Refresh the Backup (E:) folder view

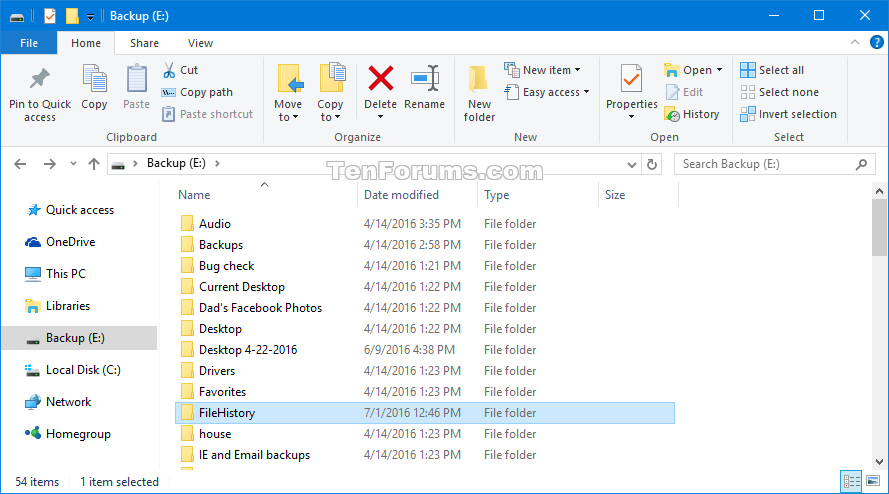[652, 164]
